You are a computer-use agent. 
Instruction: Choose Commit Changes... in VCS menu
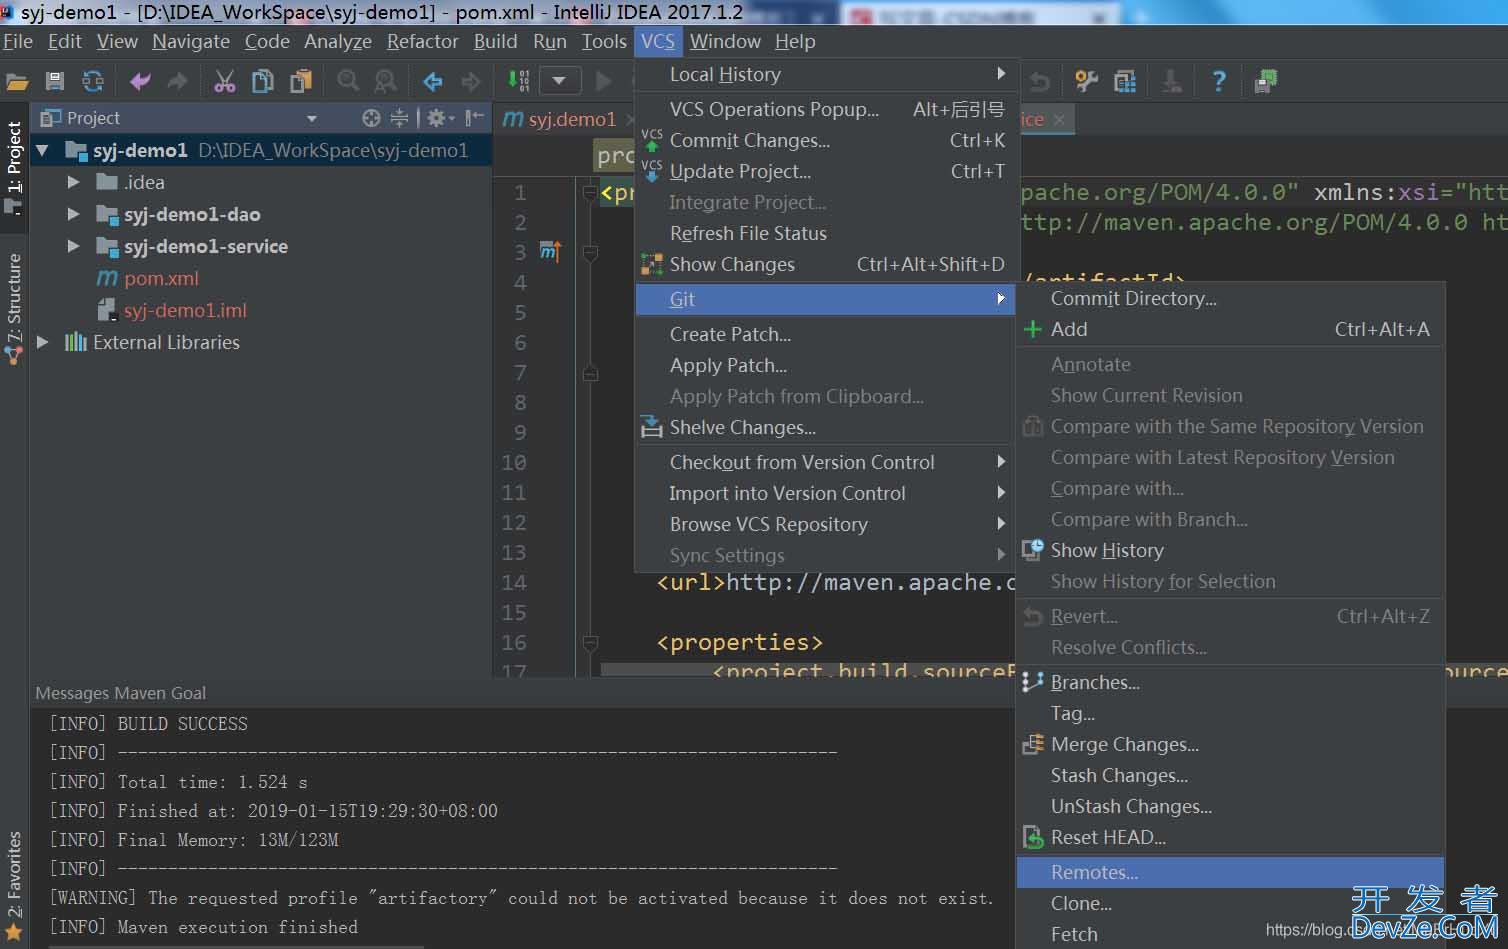[825, 141]
